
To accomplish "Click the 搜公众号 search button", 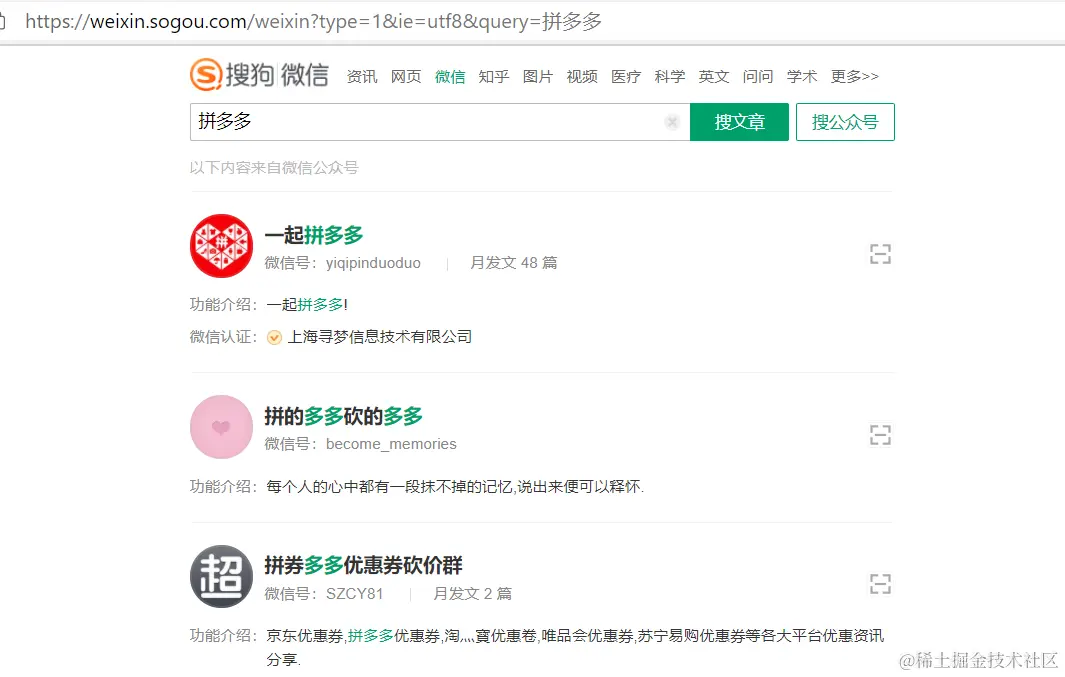I will pyautogui.click(x=845, y=122).
